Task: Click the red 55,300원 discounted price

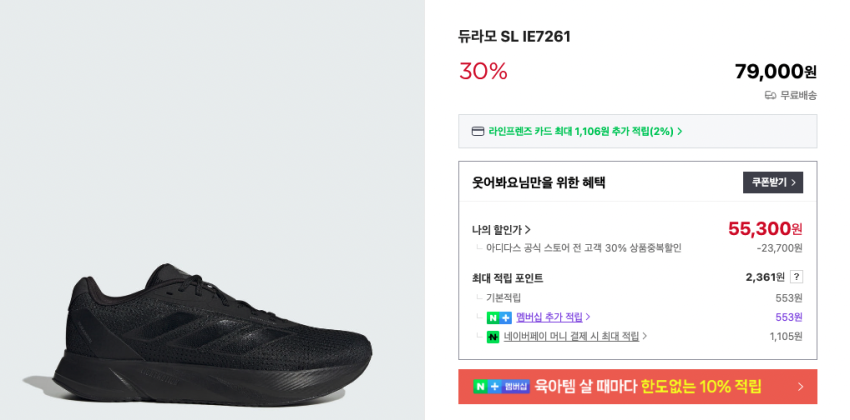Action: (x=764, y=229)
